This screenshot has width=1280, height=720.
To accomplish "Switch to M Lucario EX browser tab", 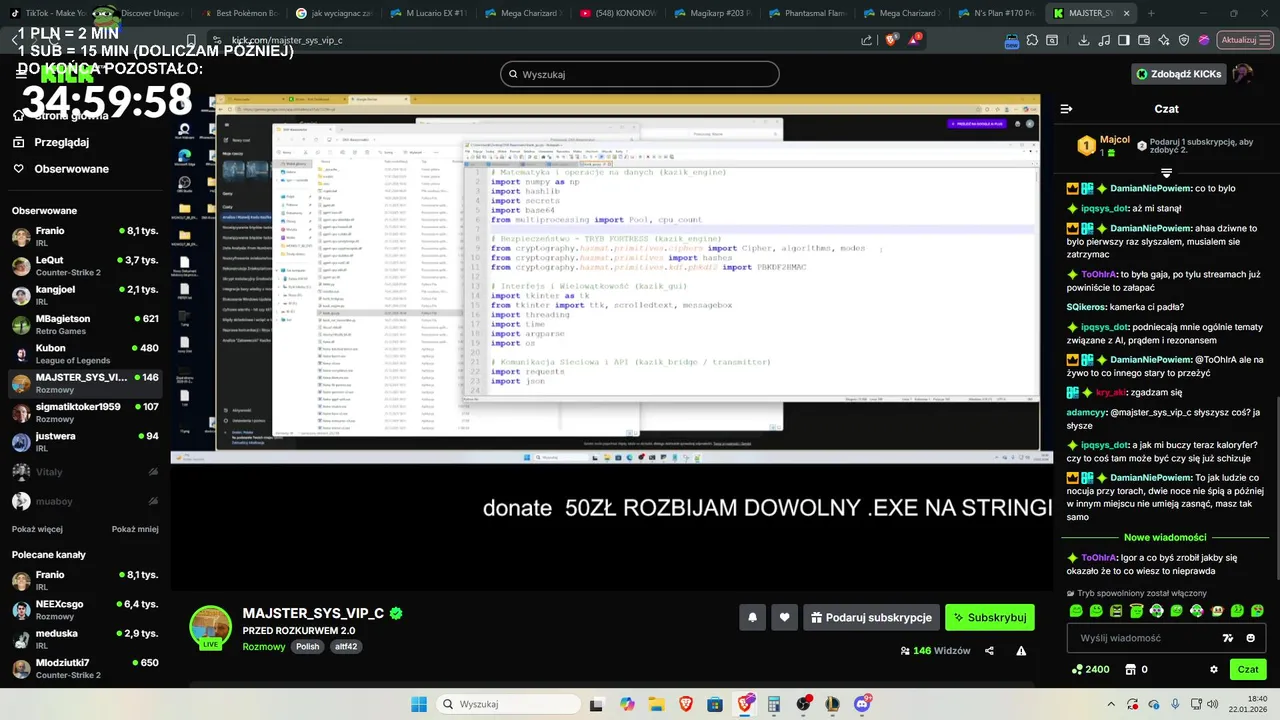I will tap(431, 13).
